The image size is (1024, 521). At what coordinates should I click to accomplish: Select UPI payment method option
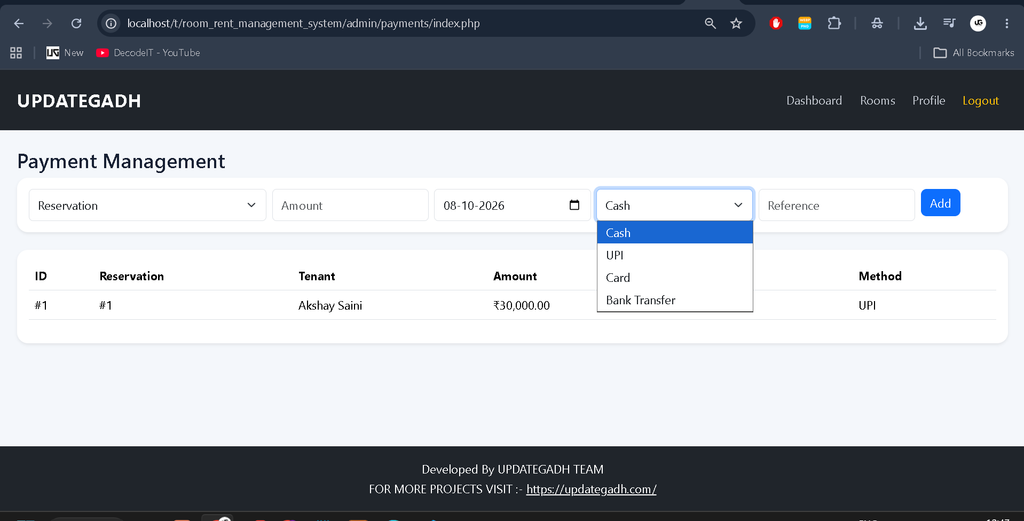(x=675, y=255)
